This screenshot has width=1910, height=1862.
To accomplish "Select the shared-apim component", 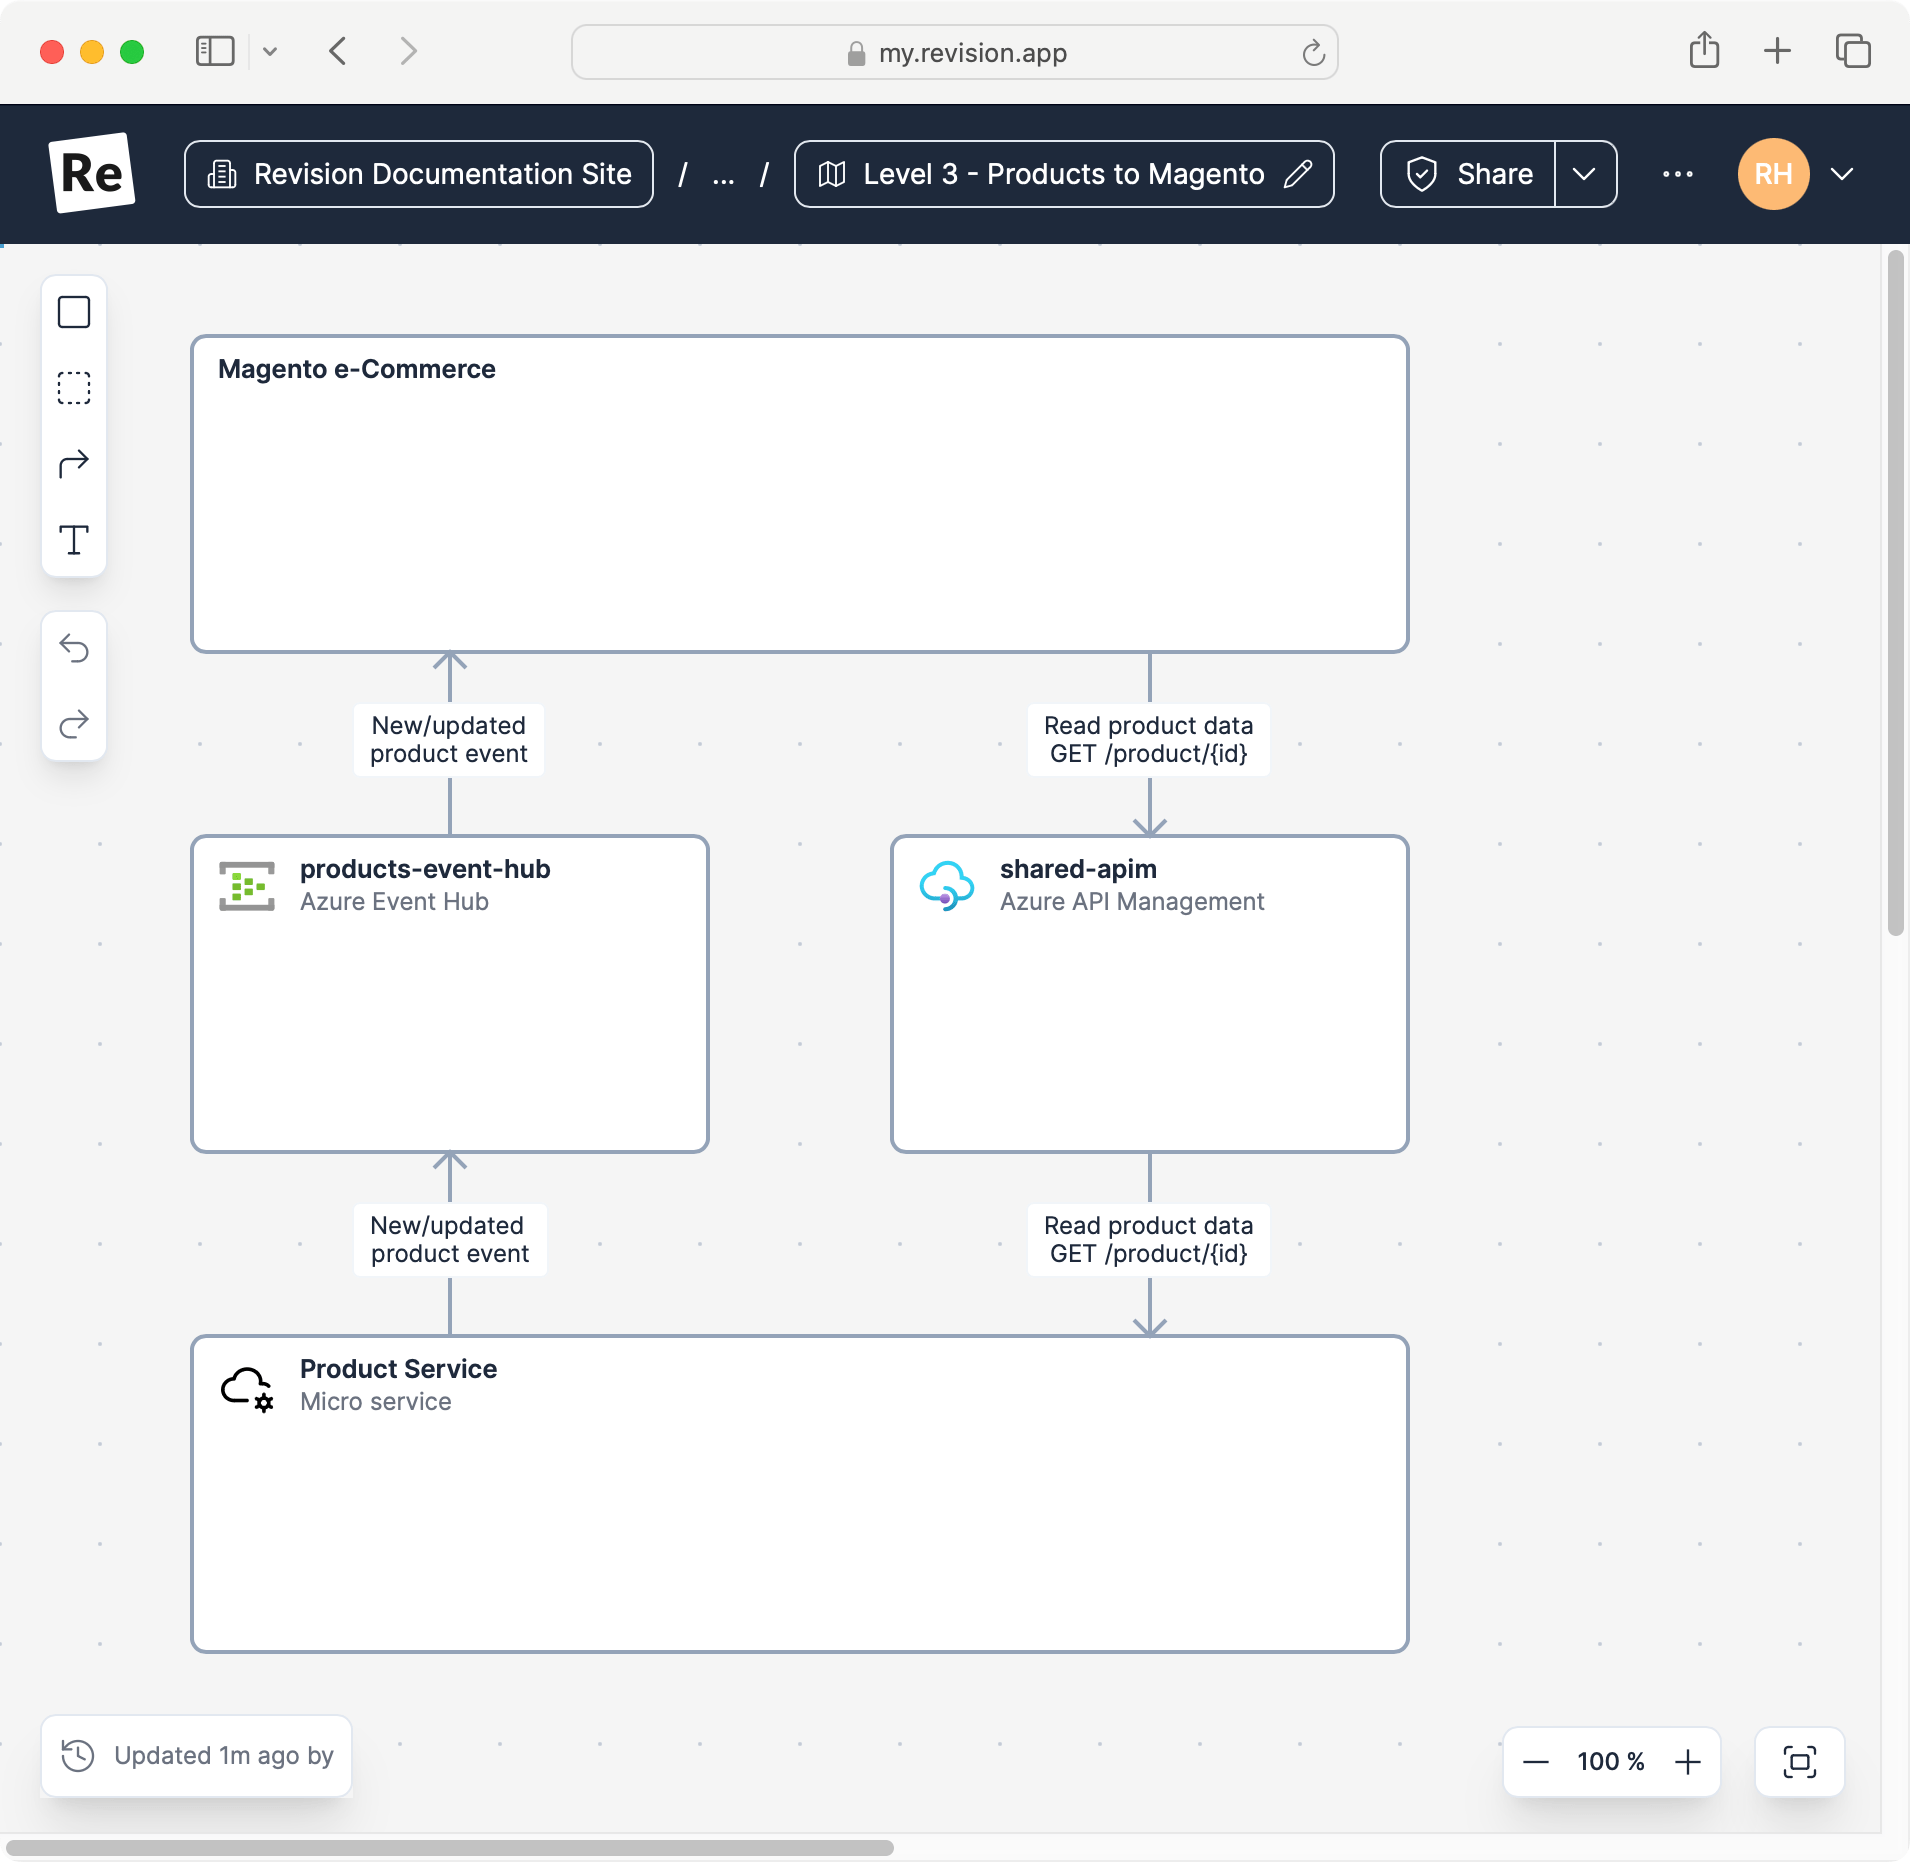I will click(1150, 994).
